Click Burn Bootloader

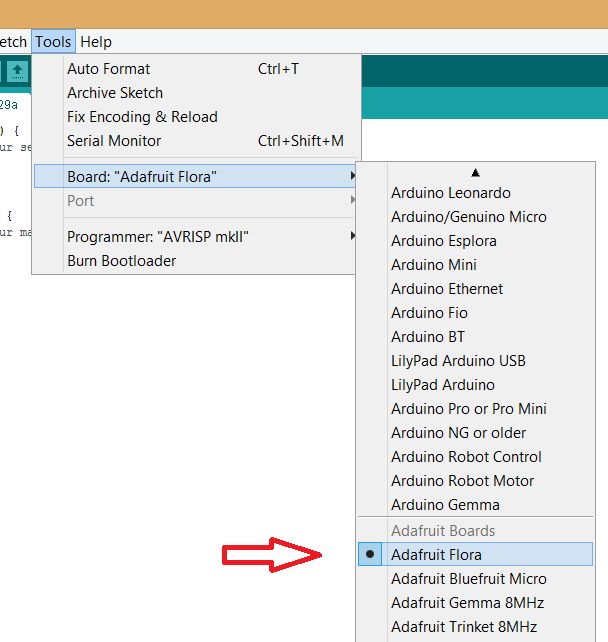click(196, 261)
